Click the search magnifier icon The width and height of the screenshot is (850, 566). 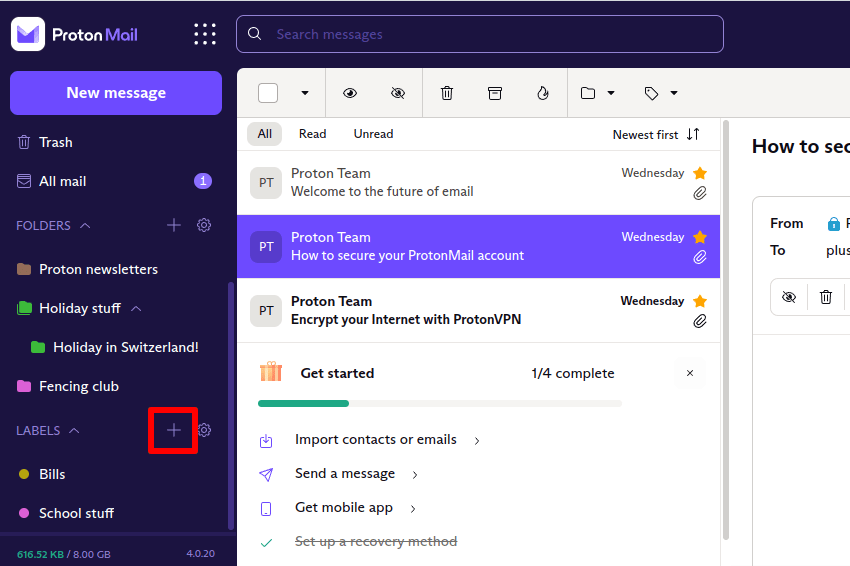(254, 34)
